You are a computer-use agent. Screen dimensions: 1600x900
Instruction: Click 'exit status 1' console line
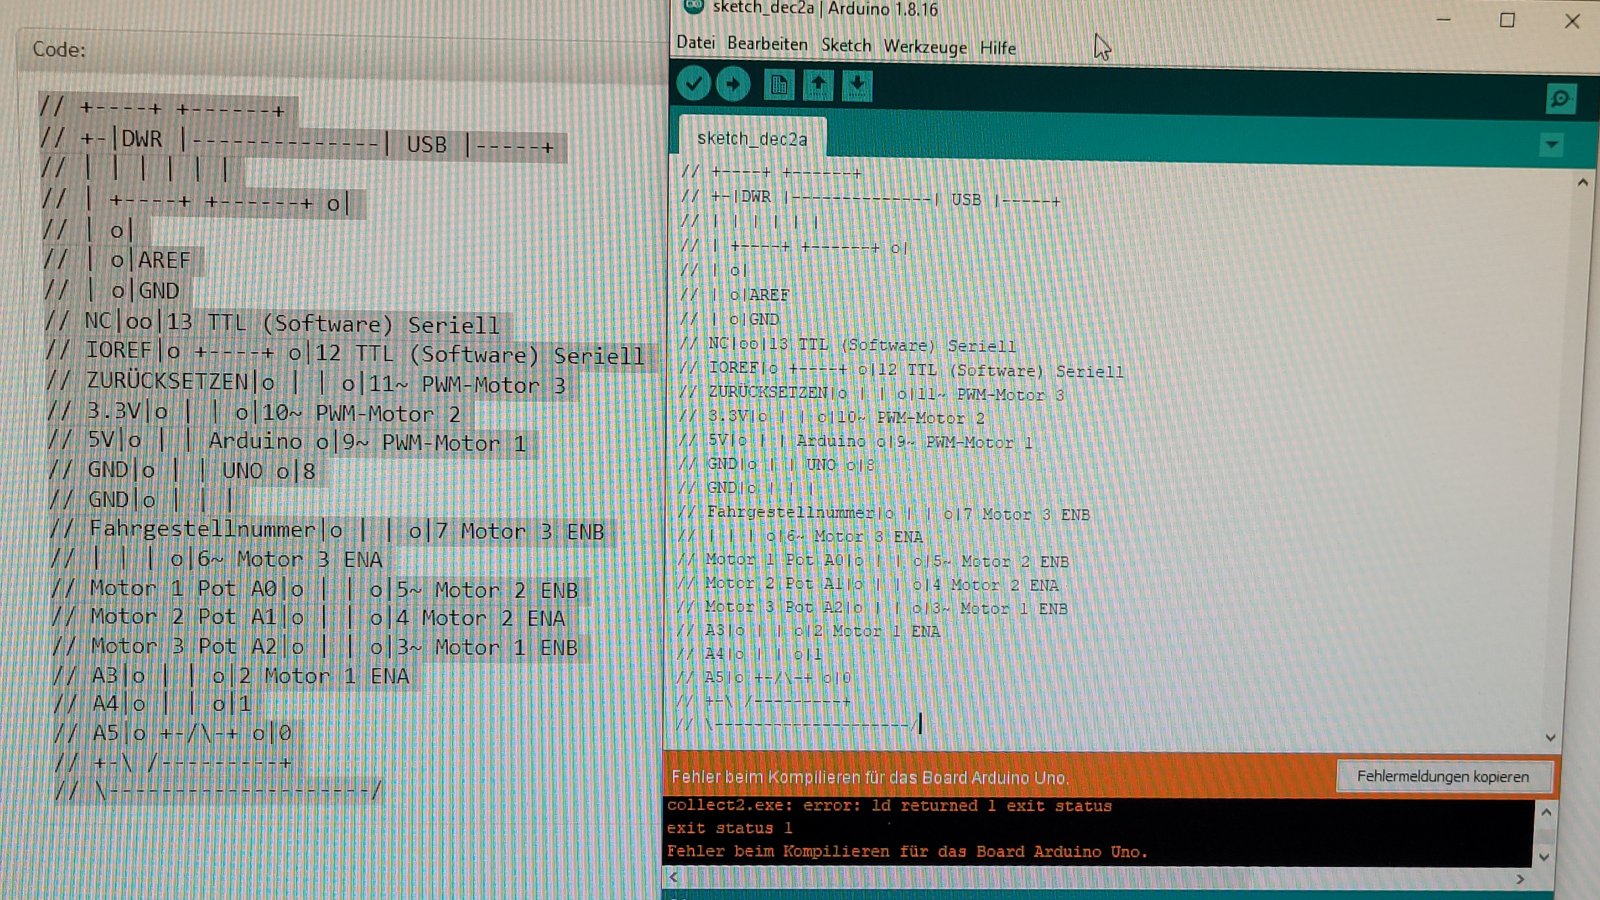coord(730,828)
